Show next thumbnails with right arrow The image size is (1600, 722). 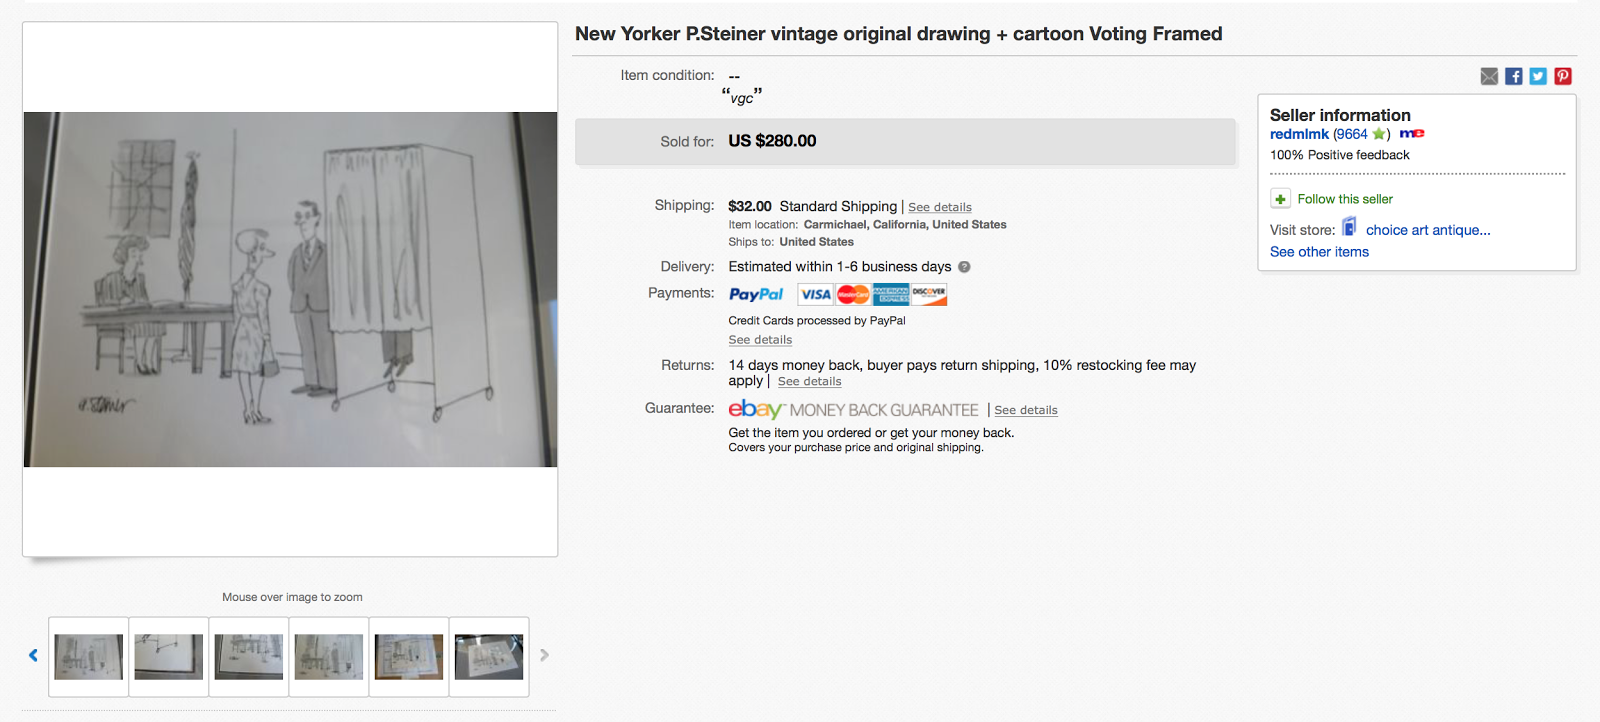point(544,655)
